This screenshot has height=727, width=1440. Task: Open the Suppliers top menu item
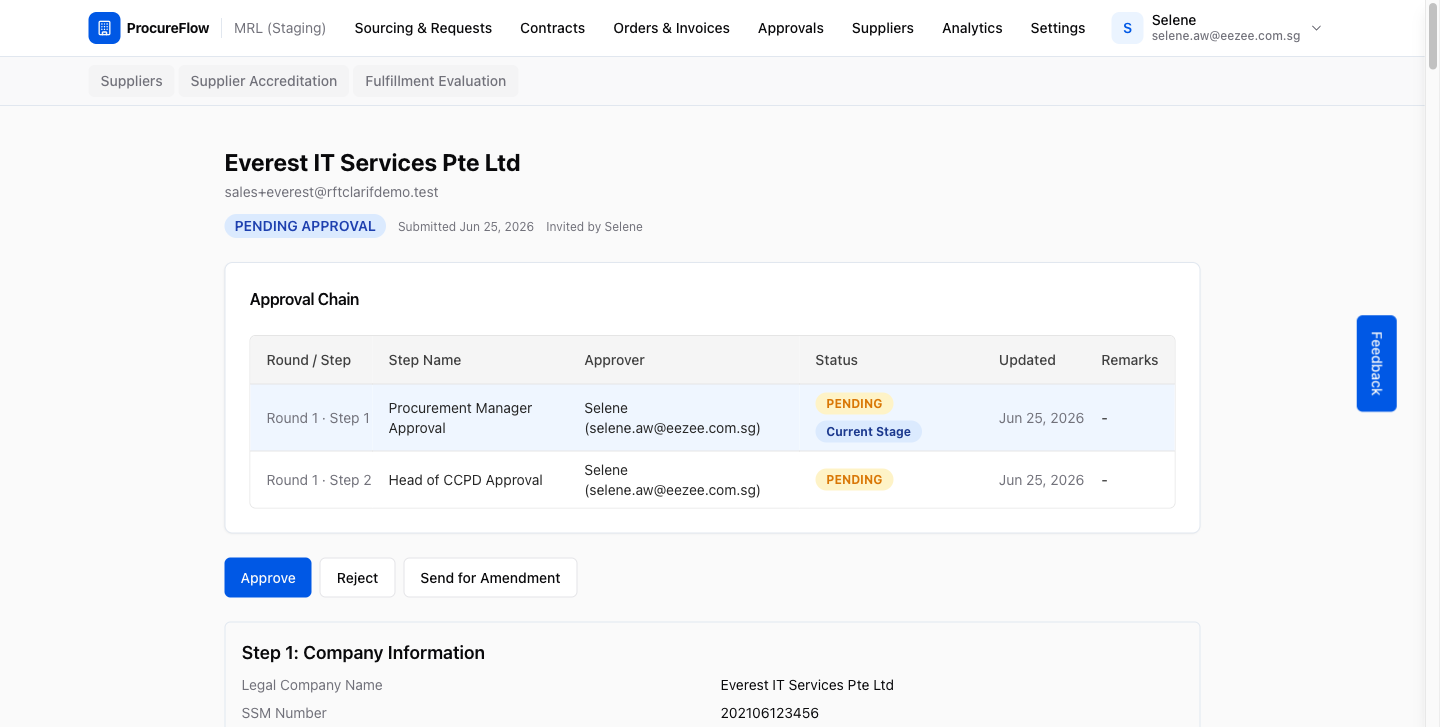point(882,28)
